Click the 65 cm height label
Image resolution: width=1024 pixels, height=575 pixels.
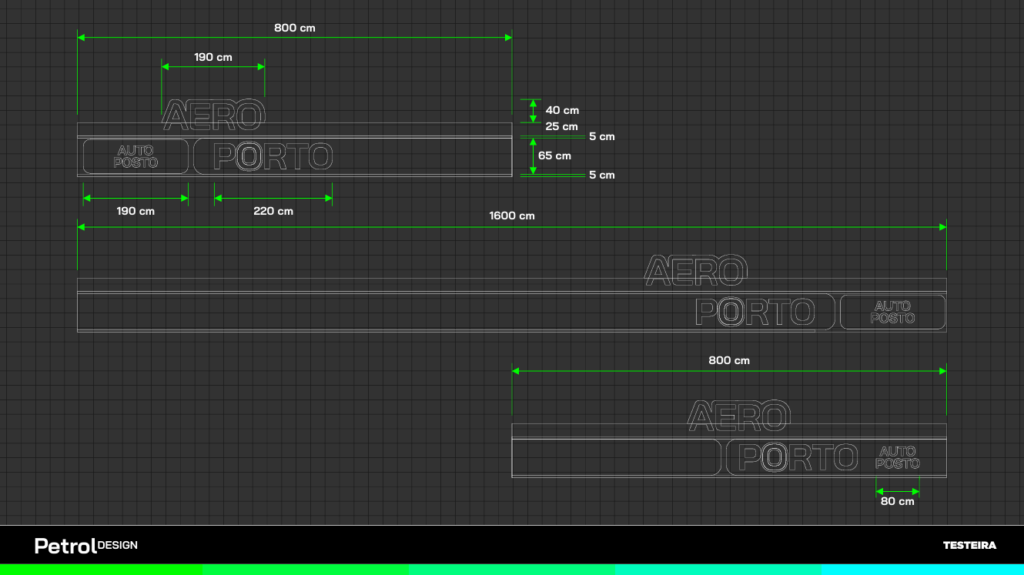554,156
